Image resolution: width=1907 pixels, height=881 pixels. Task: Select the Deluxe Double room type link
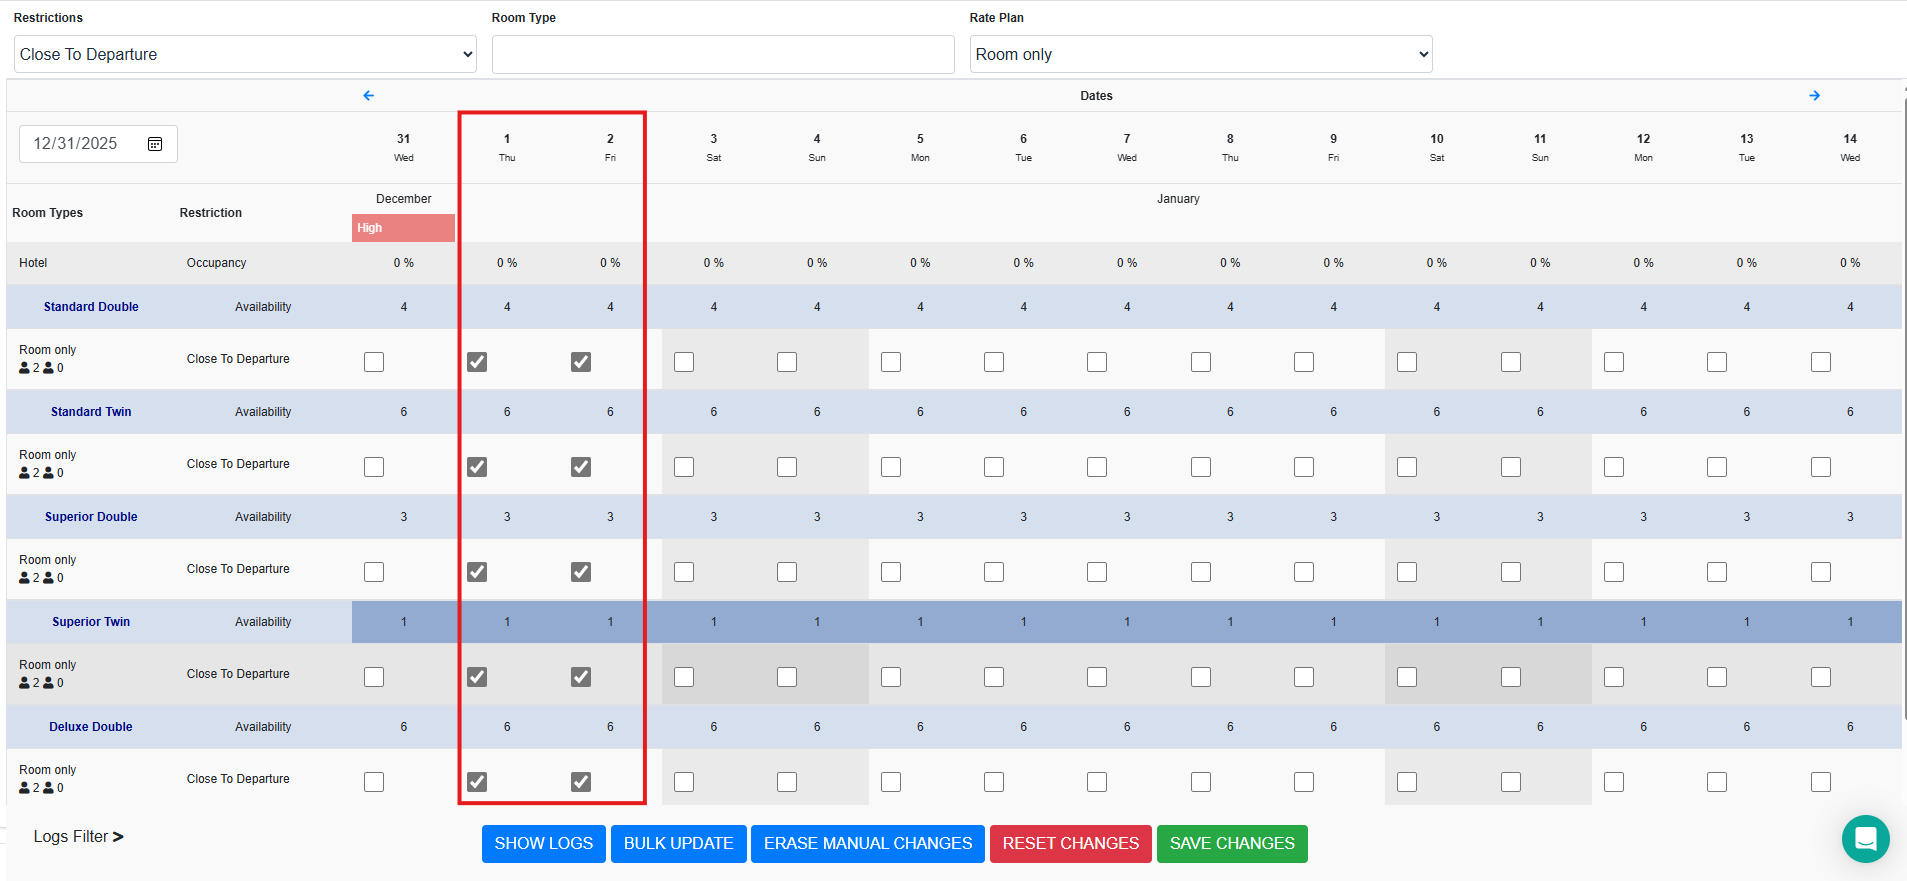[91, 727]
